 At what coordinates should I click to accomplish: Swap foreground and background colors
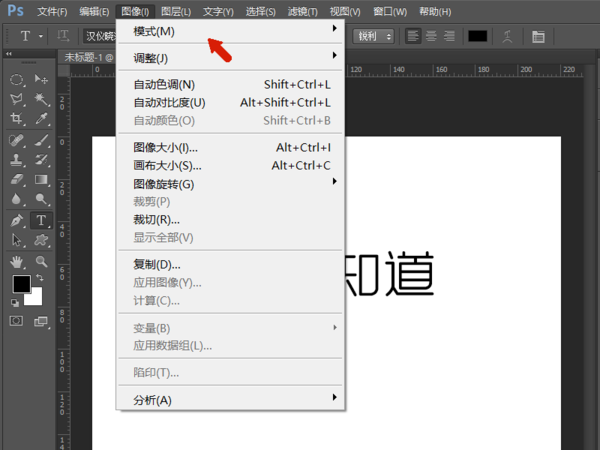click(40, 277)
